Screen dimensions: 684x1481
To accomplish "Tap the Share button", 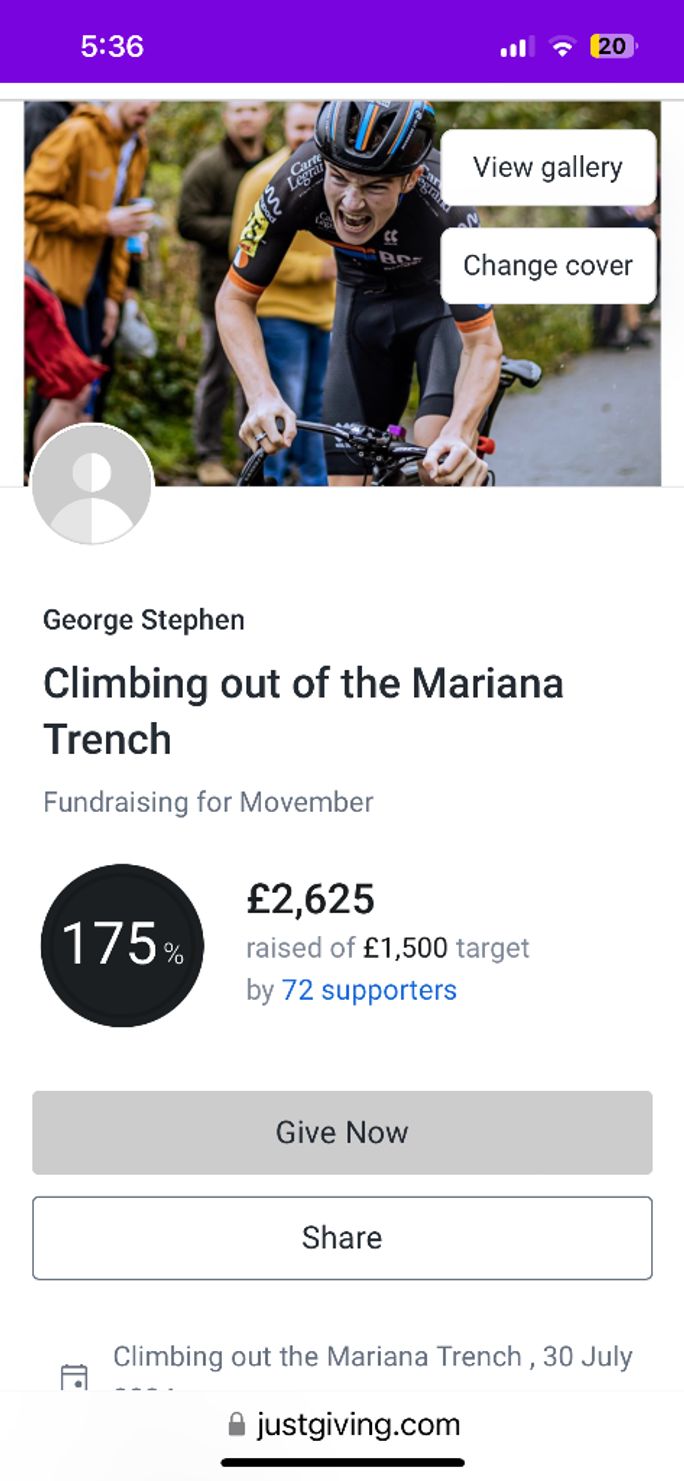I will point(342,1237).
